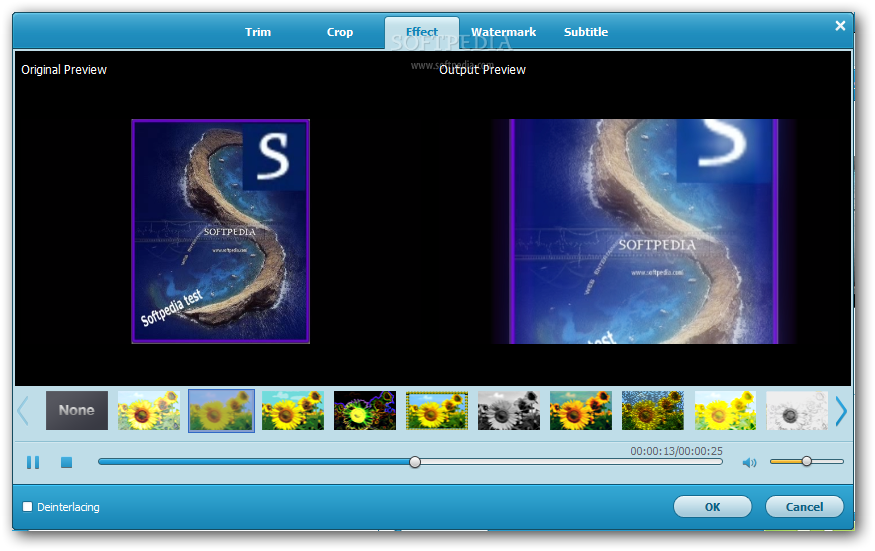Select the None effect thumbnail

tap(77, 410)
